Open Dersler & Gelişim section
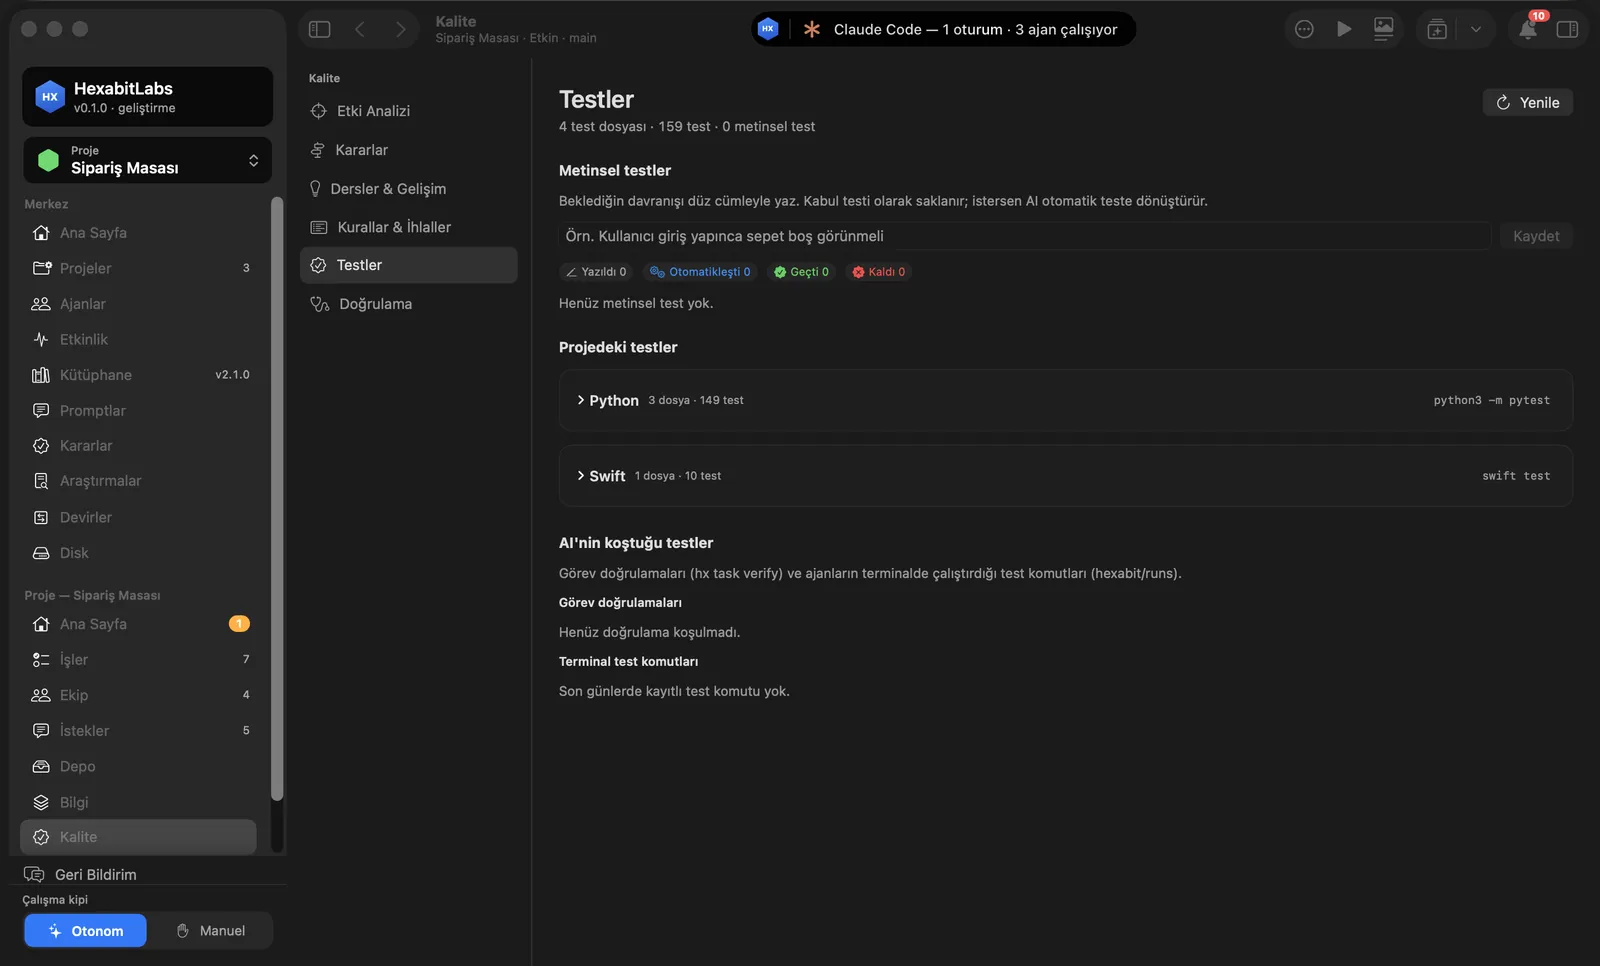Image resolution: width=1600 pixels, height=966 pixels. click(x=409, y=189)
